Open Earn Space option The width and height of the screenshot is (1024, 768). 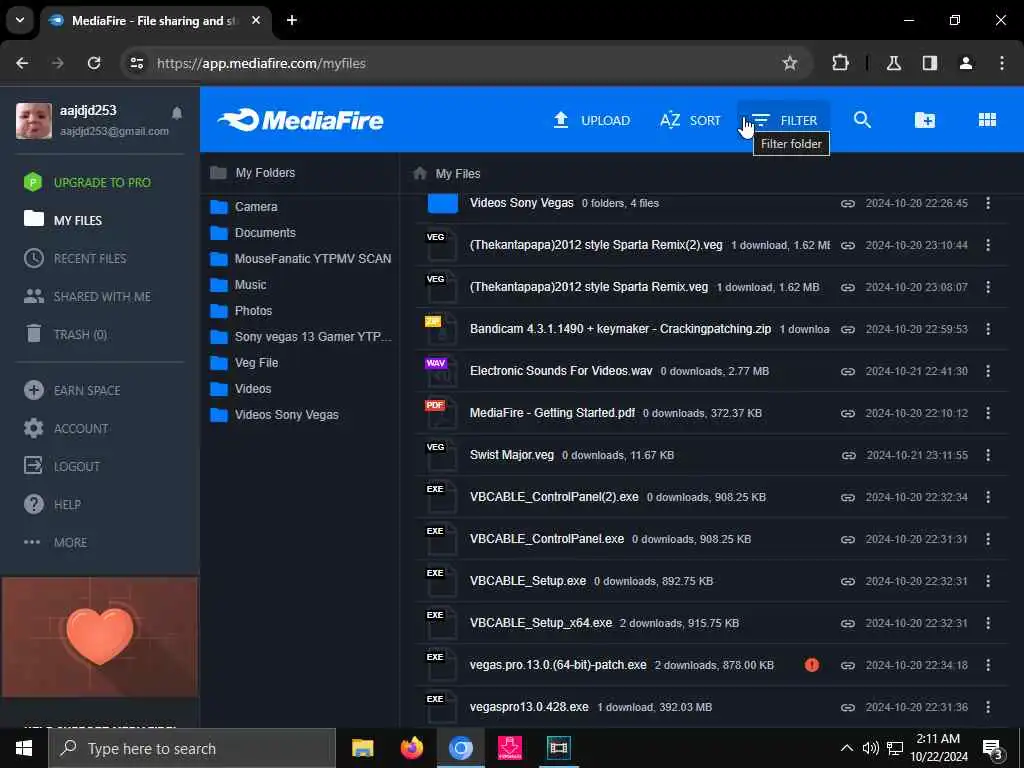point(72,390)
